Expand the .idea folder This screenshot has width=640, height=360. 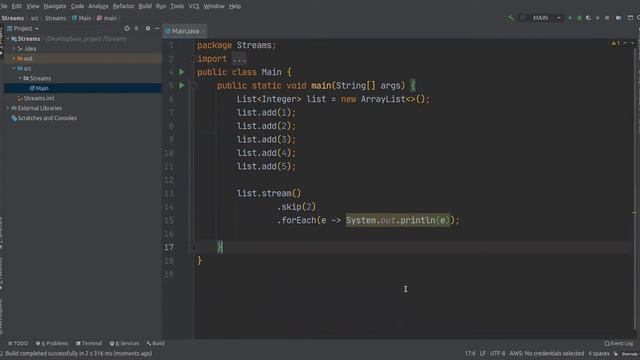14,49
